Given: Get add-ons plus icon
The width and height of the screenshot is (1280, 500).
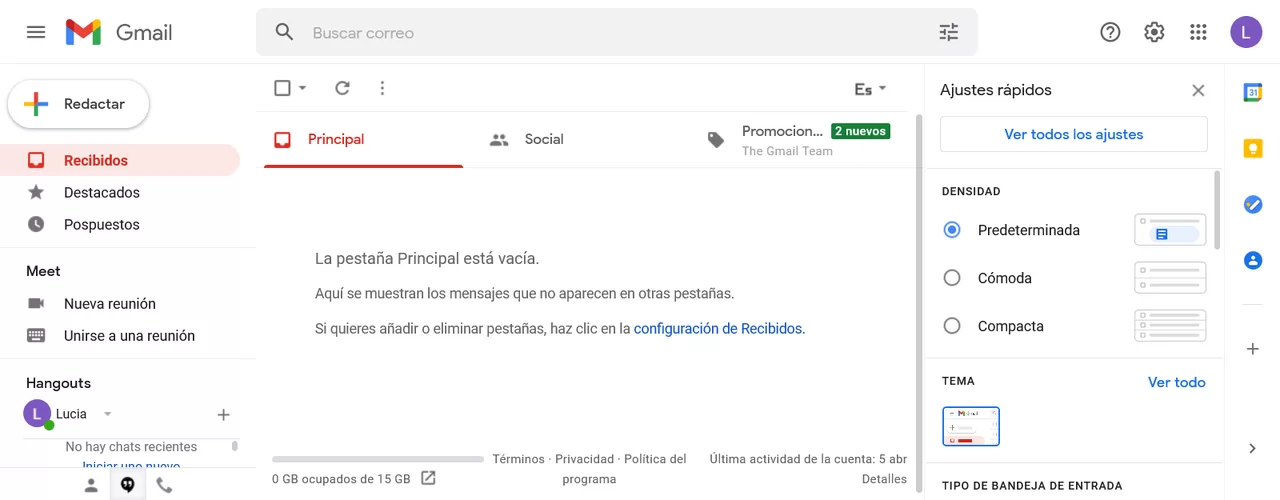Looking at the screenshot, I should pos(1253,349).
